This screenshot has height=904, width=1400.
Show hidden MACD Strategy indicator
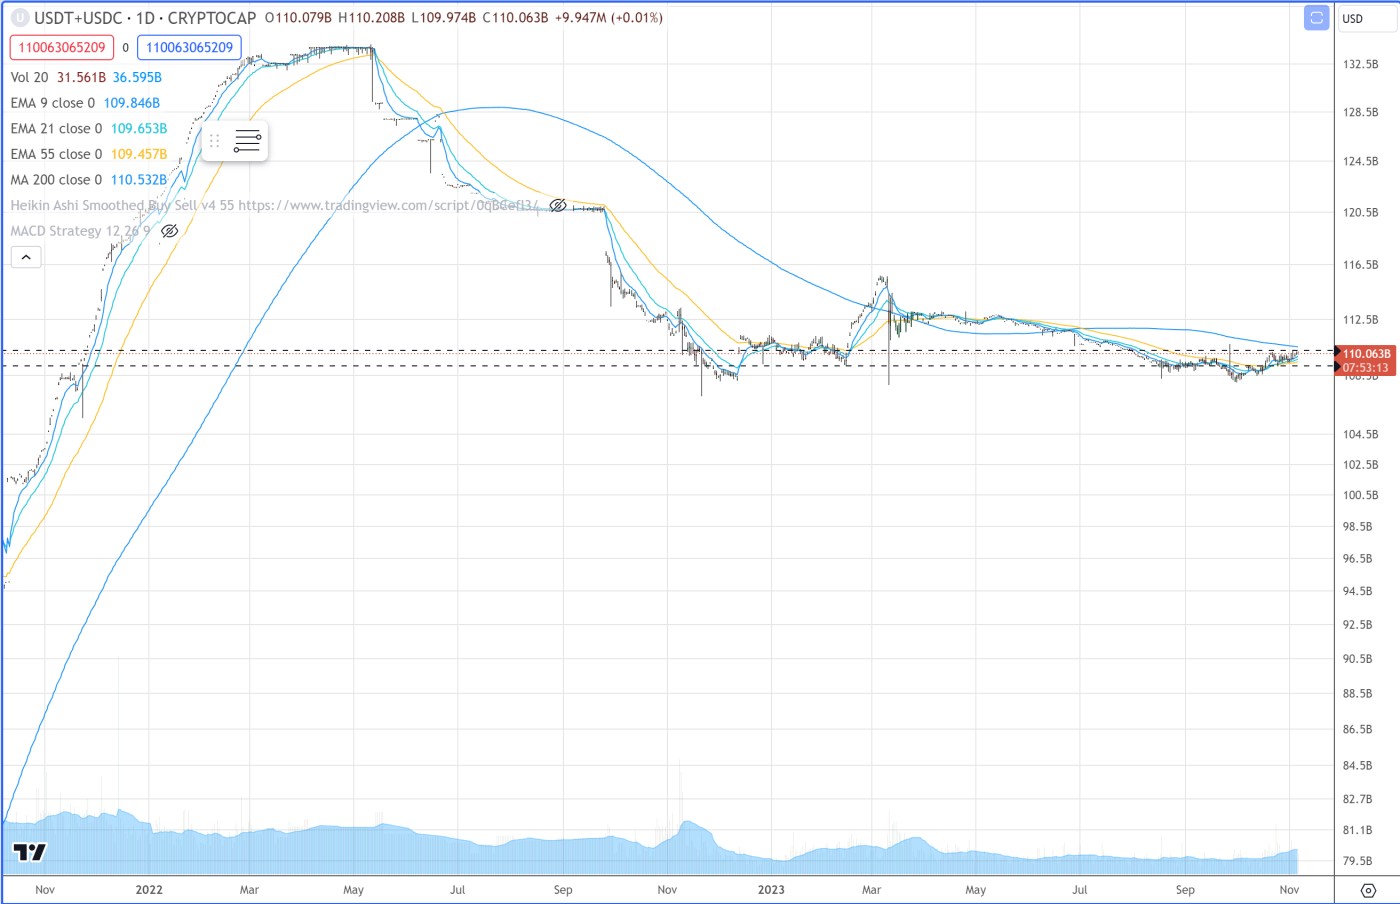pyautogui.click(x=170, y=231)
